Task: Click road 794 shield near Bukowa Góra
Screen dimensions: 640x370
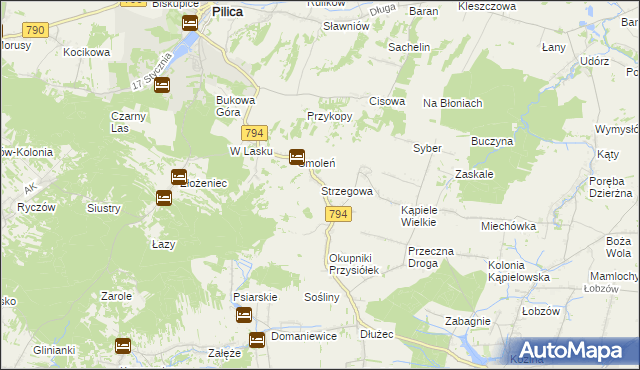Action: (x=254, y=133)
